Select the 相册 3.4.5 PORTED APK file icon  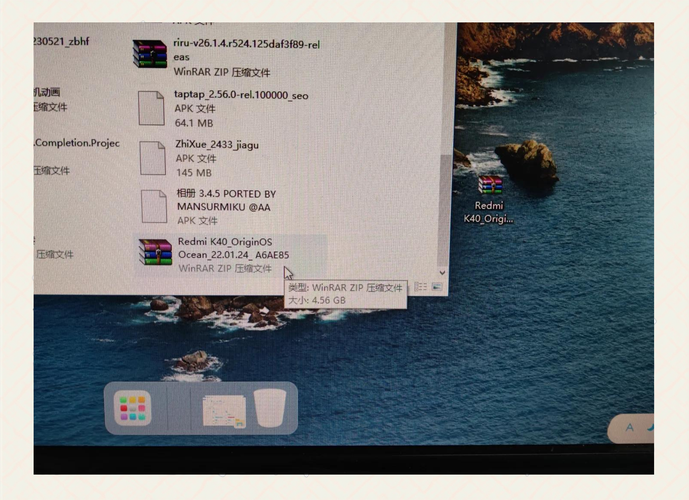153,205
